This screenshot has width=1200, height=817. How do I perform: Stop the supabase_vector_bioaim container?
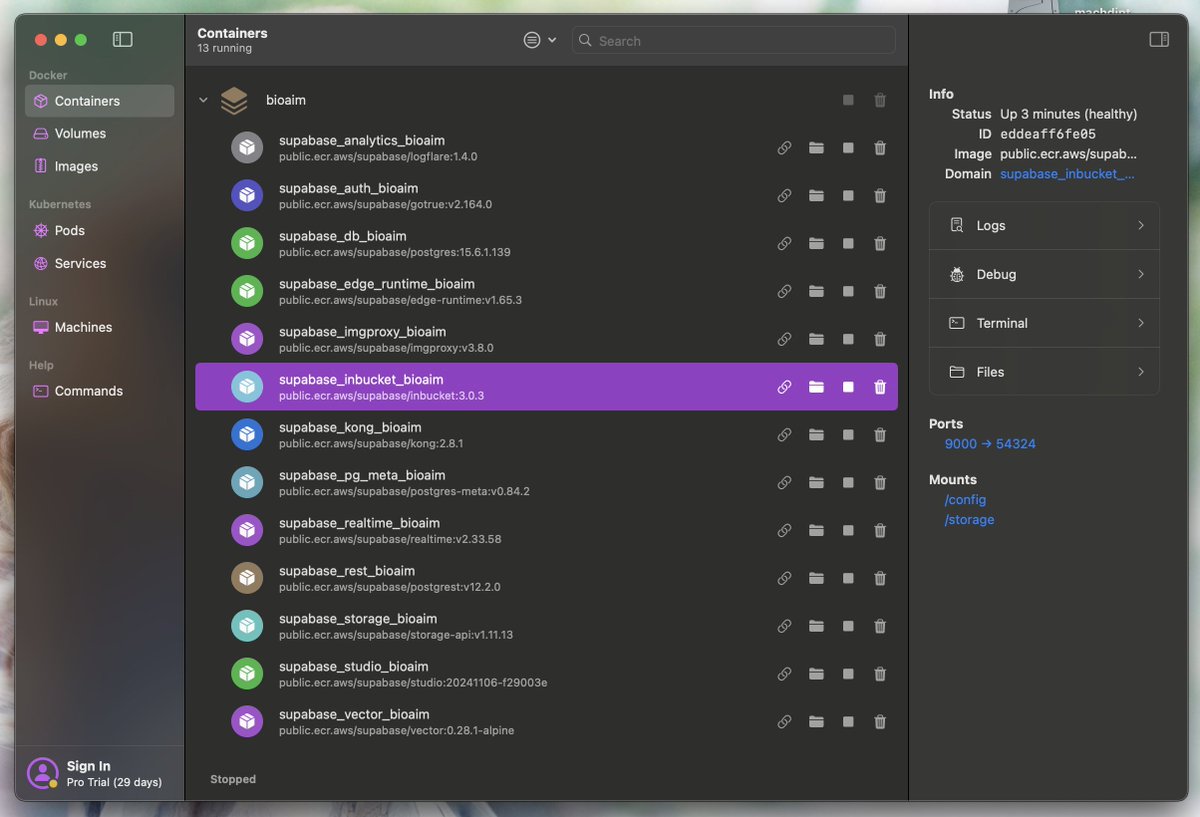coord(848,722)
